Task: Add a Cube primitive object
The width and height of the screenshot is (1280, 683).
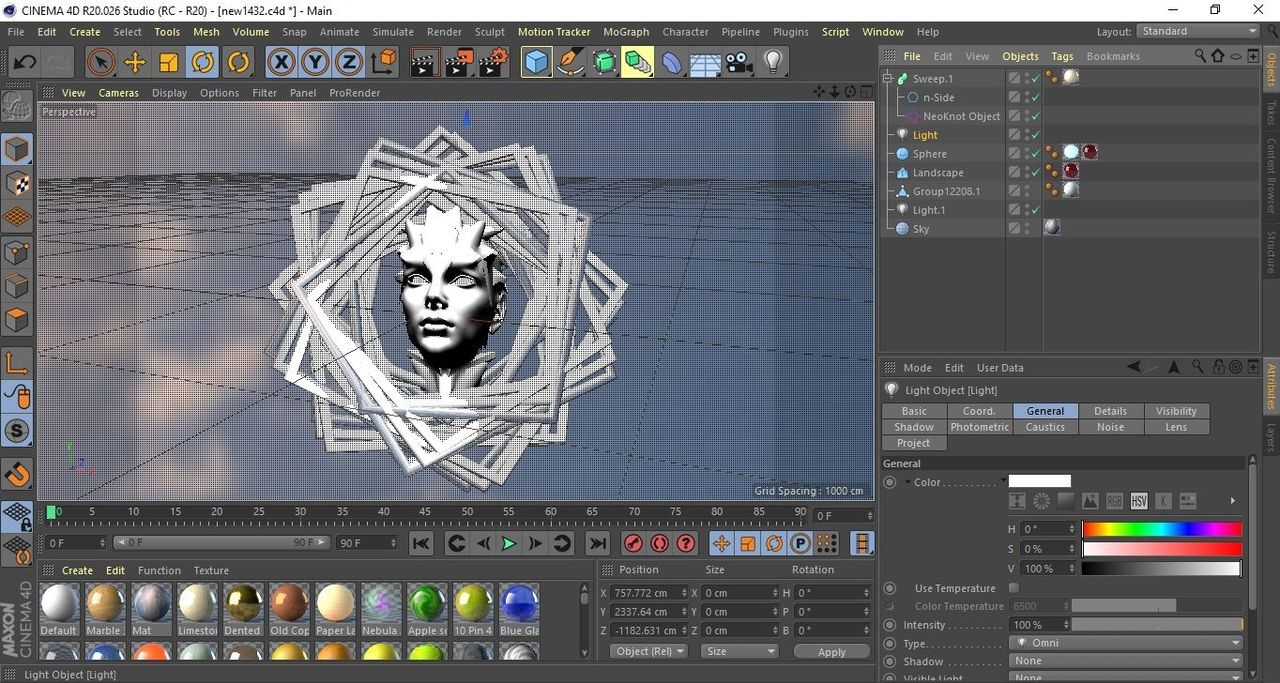Action: point(537,62)
